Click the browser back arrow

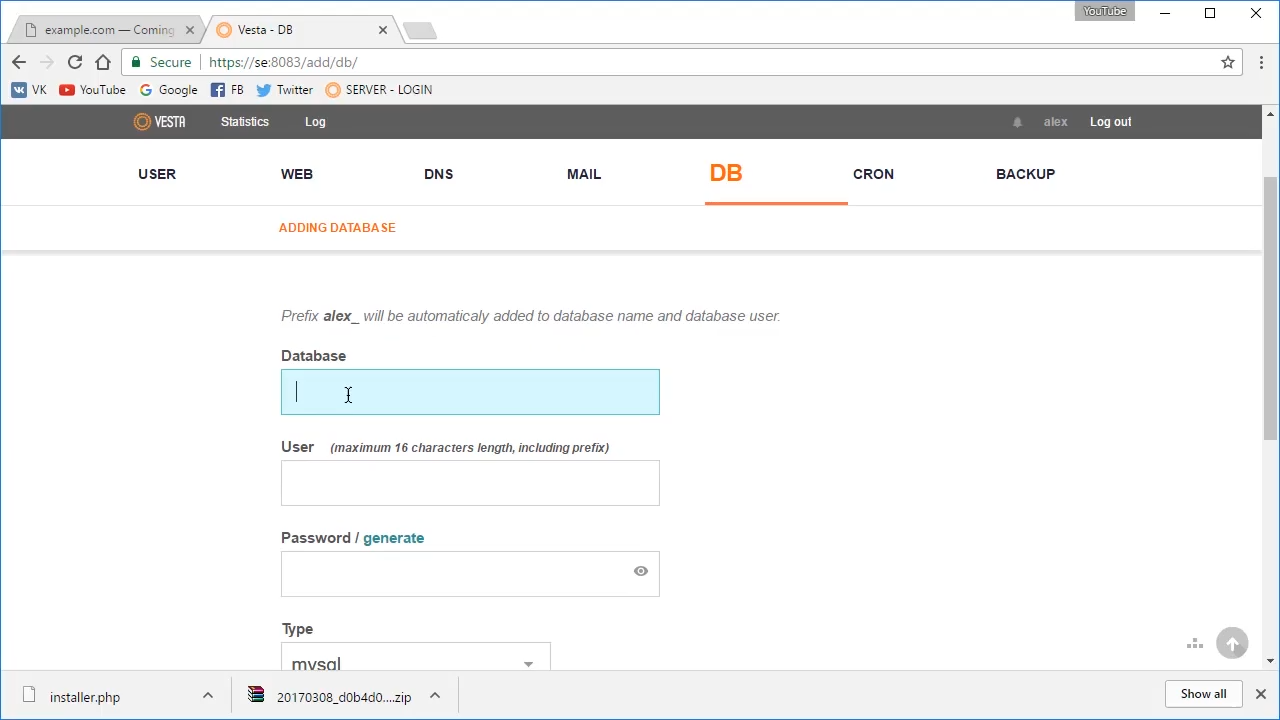(19, 62)
